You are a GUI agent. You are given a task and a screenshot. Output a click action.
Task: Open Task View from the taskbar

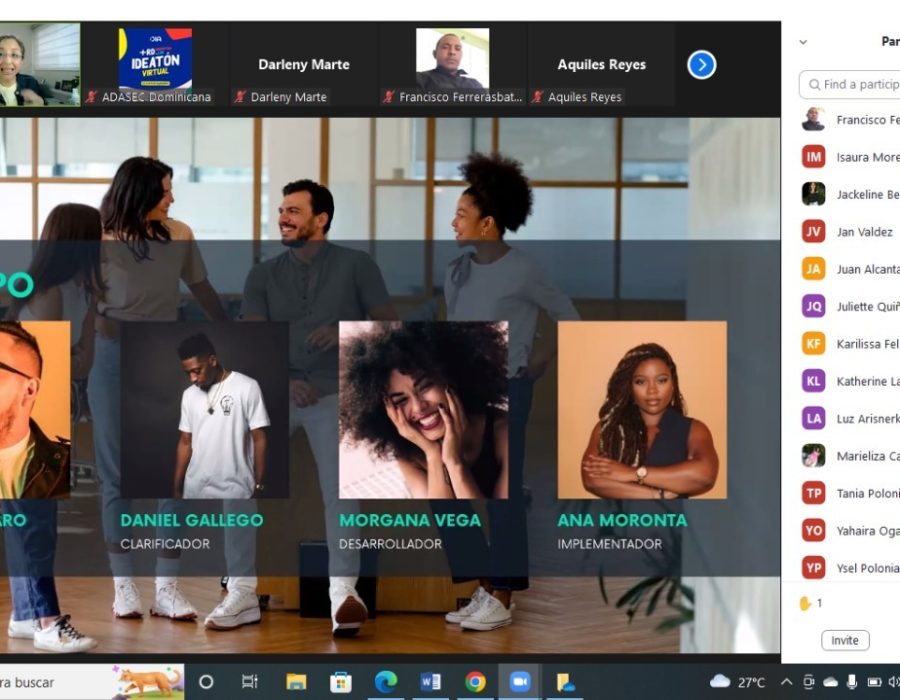pyautogui.click(x=248, y=679)
